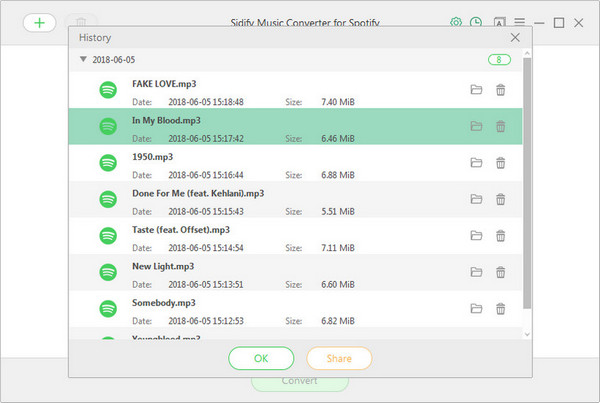Click date 2018-06-05 15:12:53
Screen dimensions: 600x403
coord(206,321)
